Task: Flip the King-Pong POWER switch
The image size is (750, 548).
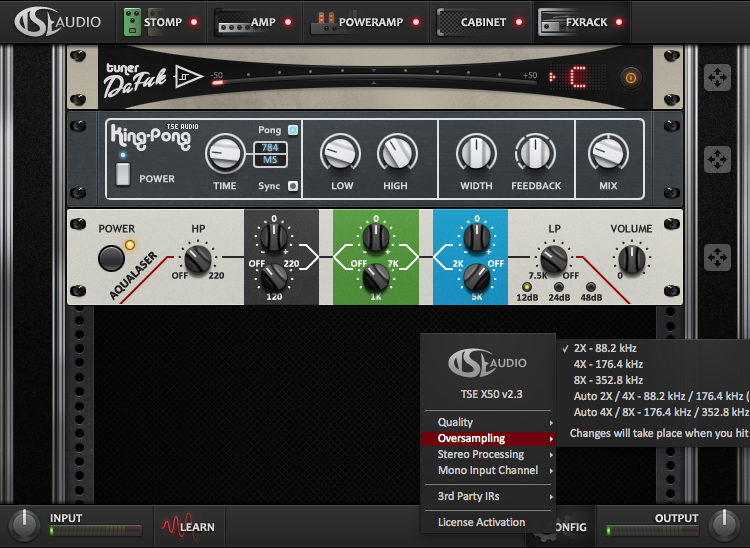Action: 123,174
